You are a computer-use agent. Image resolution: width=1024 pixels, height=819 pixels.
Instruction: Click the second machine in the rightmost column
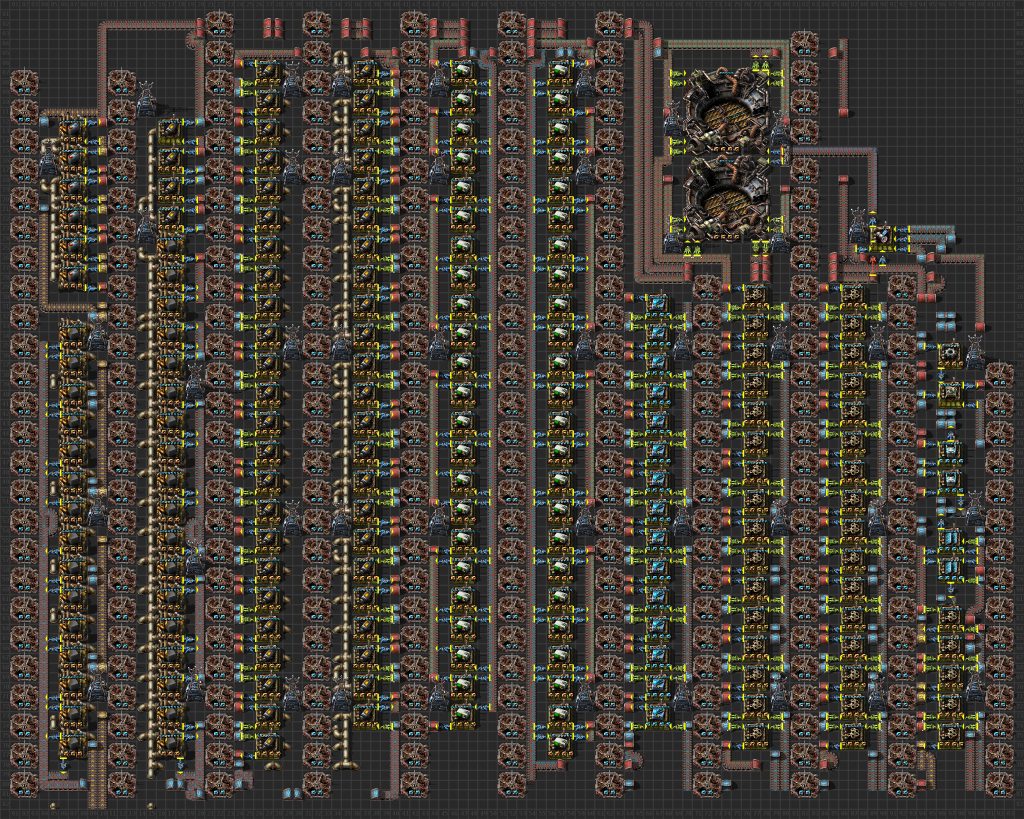click(950, 393)
